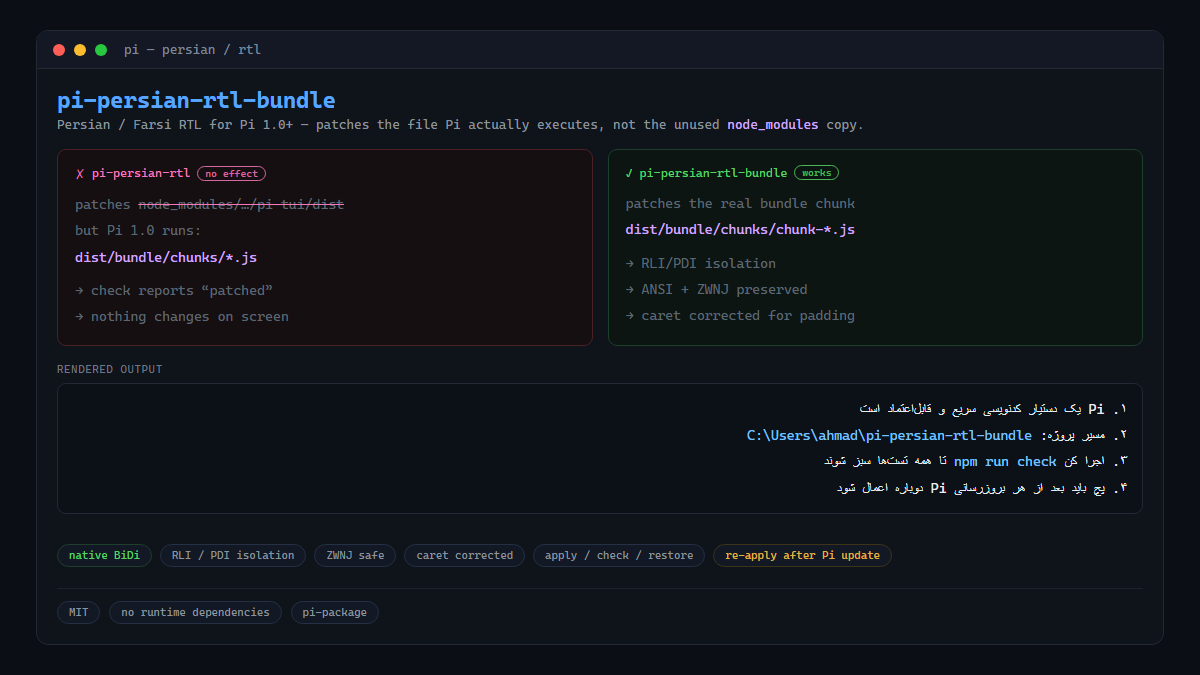This screenshot has width=1200, height=675.
Task: Click the dist/bundle/chunks/chunk-*.js path
Action: (741, 229)
